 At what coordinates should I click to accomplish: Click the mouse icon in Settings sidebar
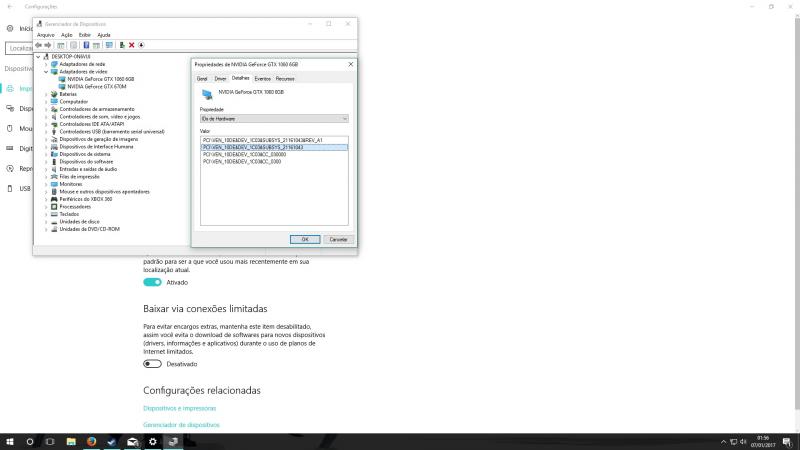[10, 129]
